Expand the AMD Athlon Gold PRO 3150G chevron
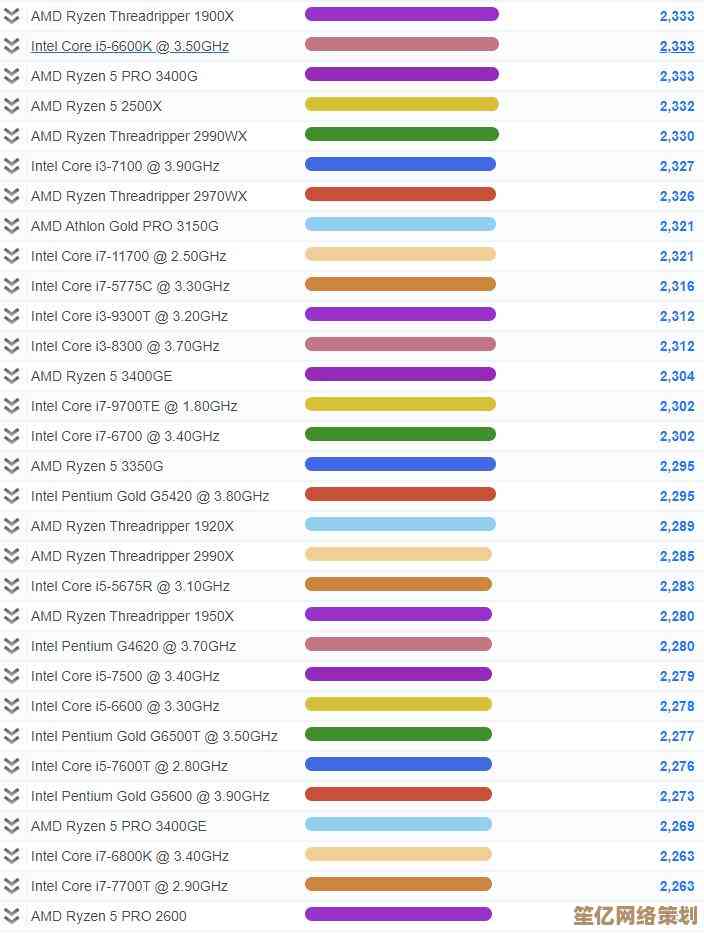 (x=12, y=226)
